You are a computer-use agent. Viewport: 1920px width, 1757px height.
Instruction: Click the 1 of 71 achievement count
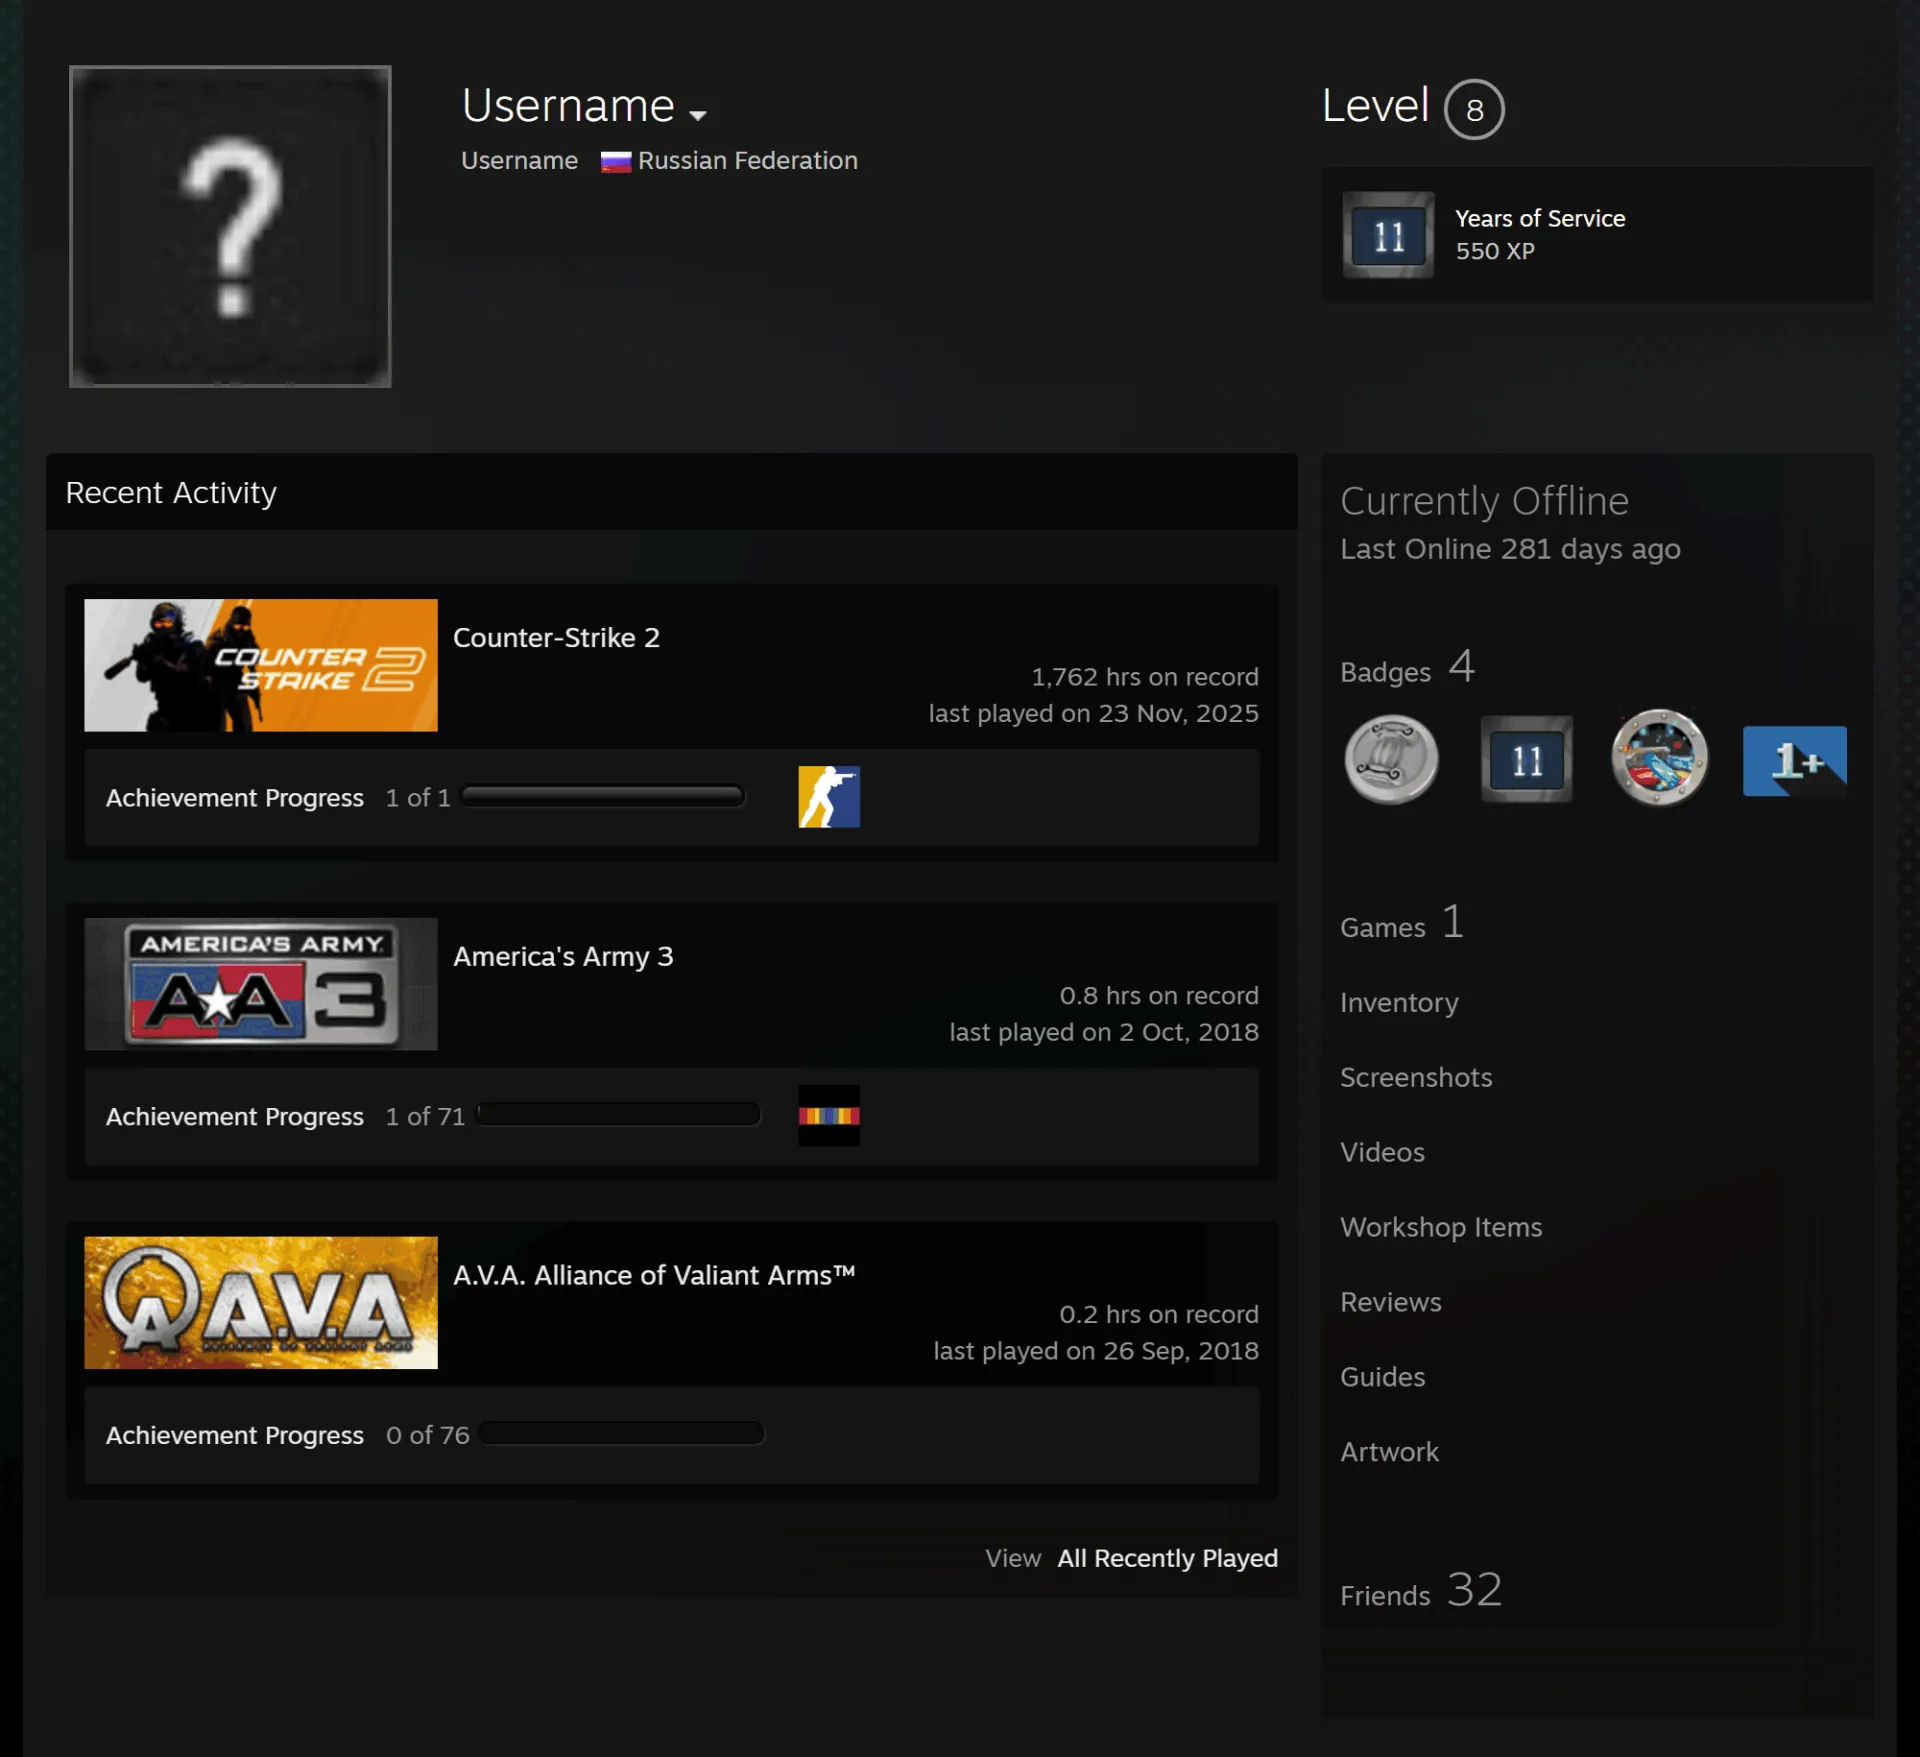(x=425, y=1117)
